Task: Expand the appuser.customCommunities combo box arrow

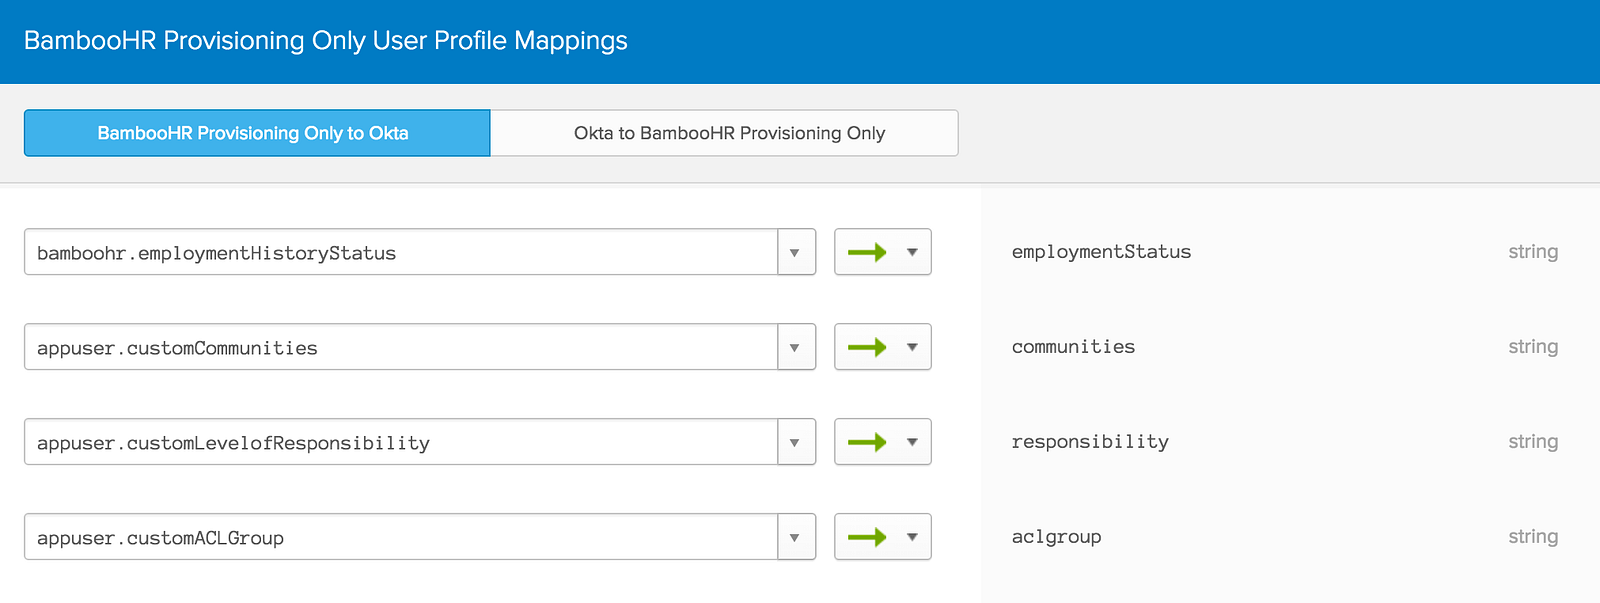Action: pos(795,348)
